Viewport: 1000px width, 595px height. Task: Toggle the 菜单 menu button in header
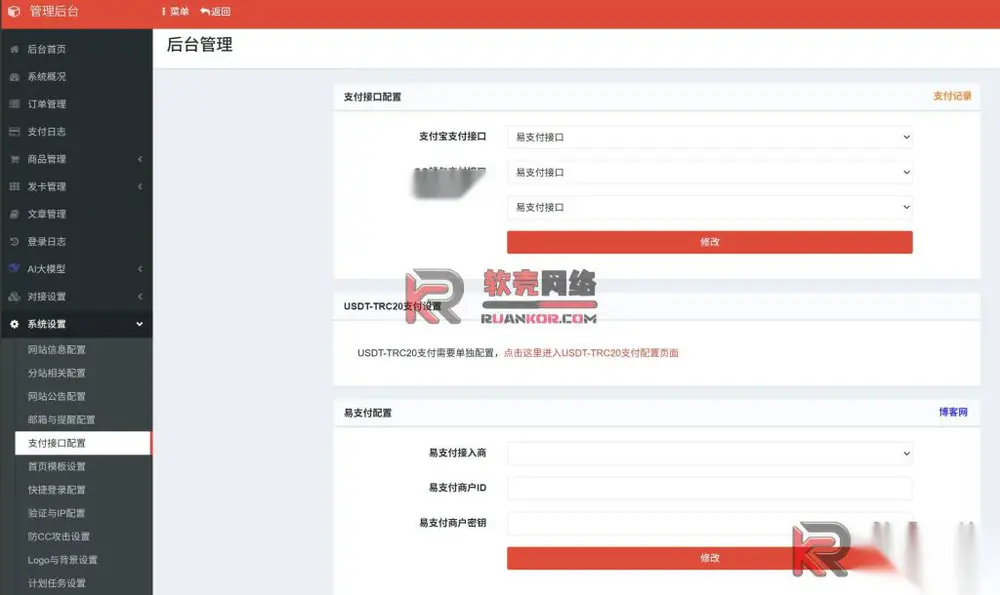pos(175,11)
